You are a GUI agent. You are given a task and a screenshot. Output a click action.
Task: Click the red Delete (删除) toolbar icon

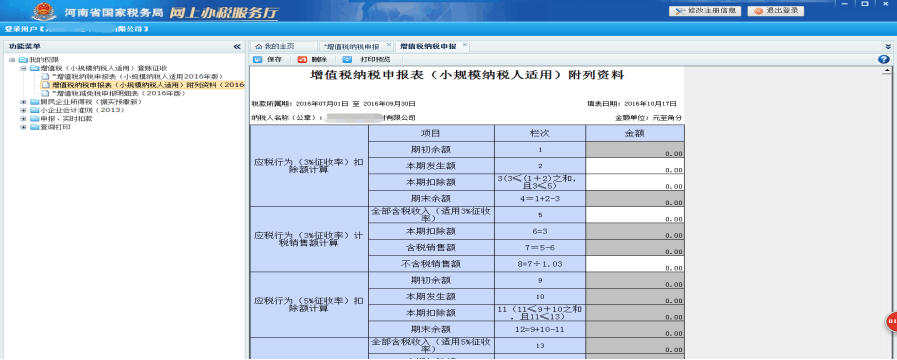[302, 59]
